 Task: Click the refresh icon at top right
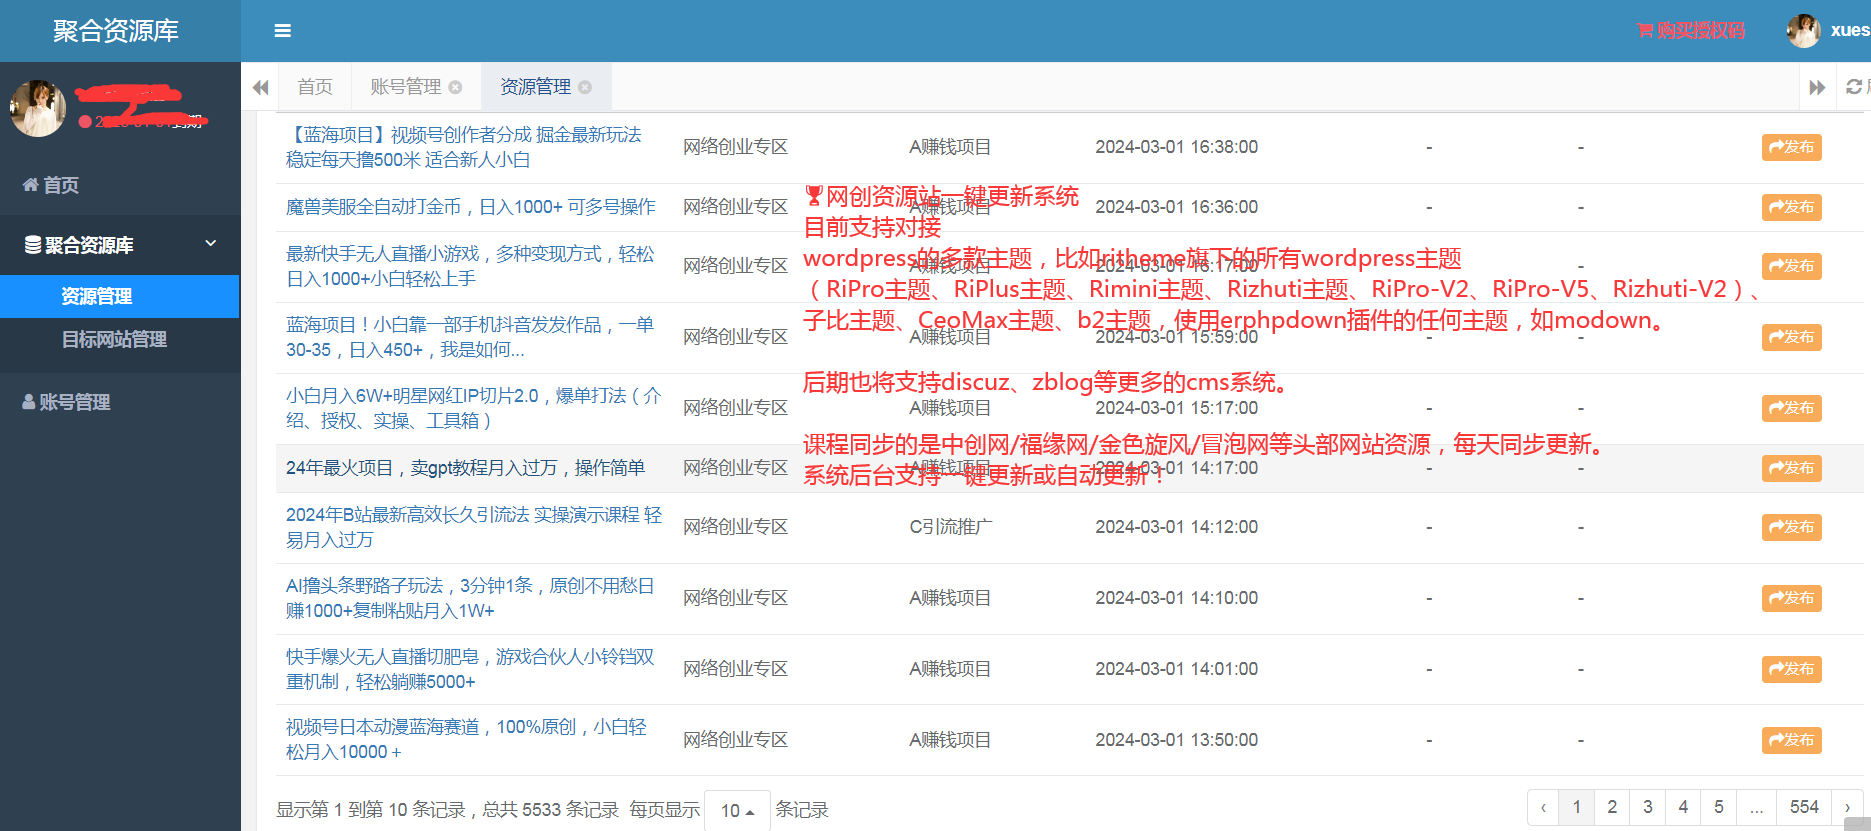pos(1854,87)
